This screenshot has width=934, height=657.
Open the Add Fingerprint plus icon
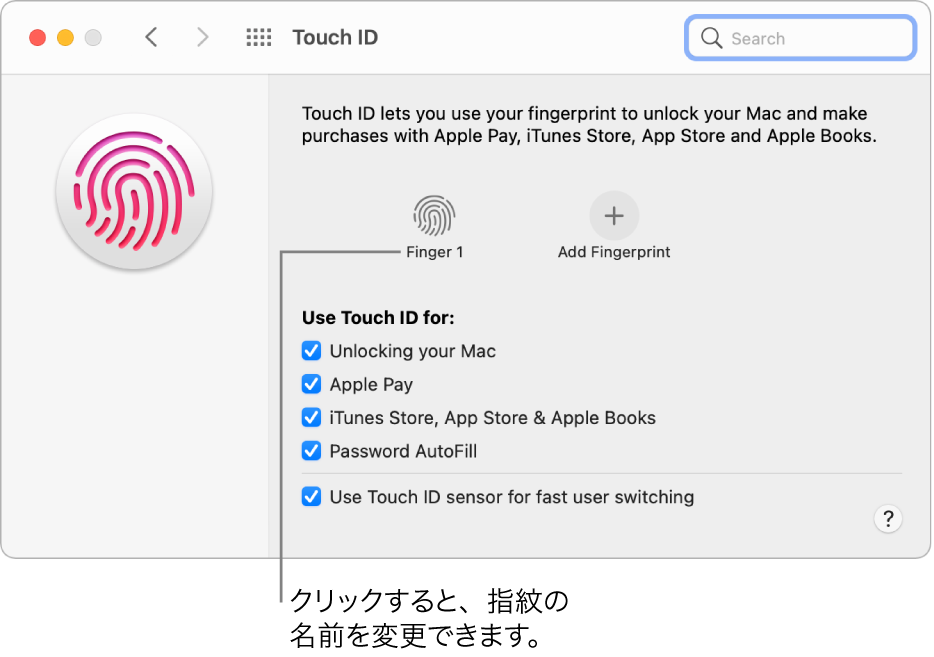613,215
